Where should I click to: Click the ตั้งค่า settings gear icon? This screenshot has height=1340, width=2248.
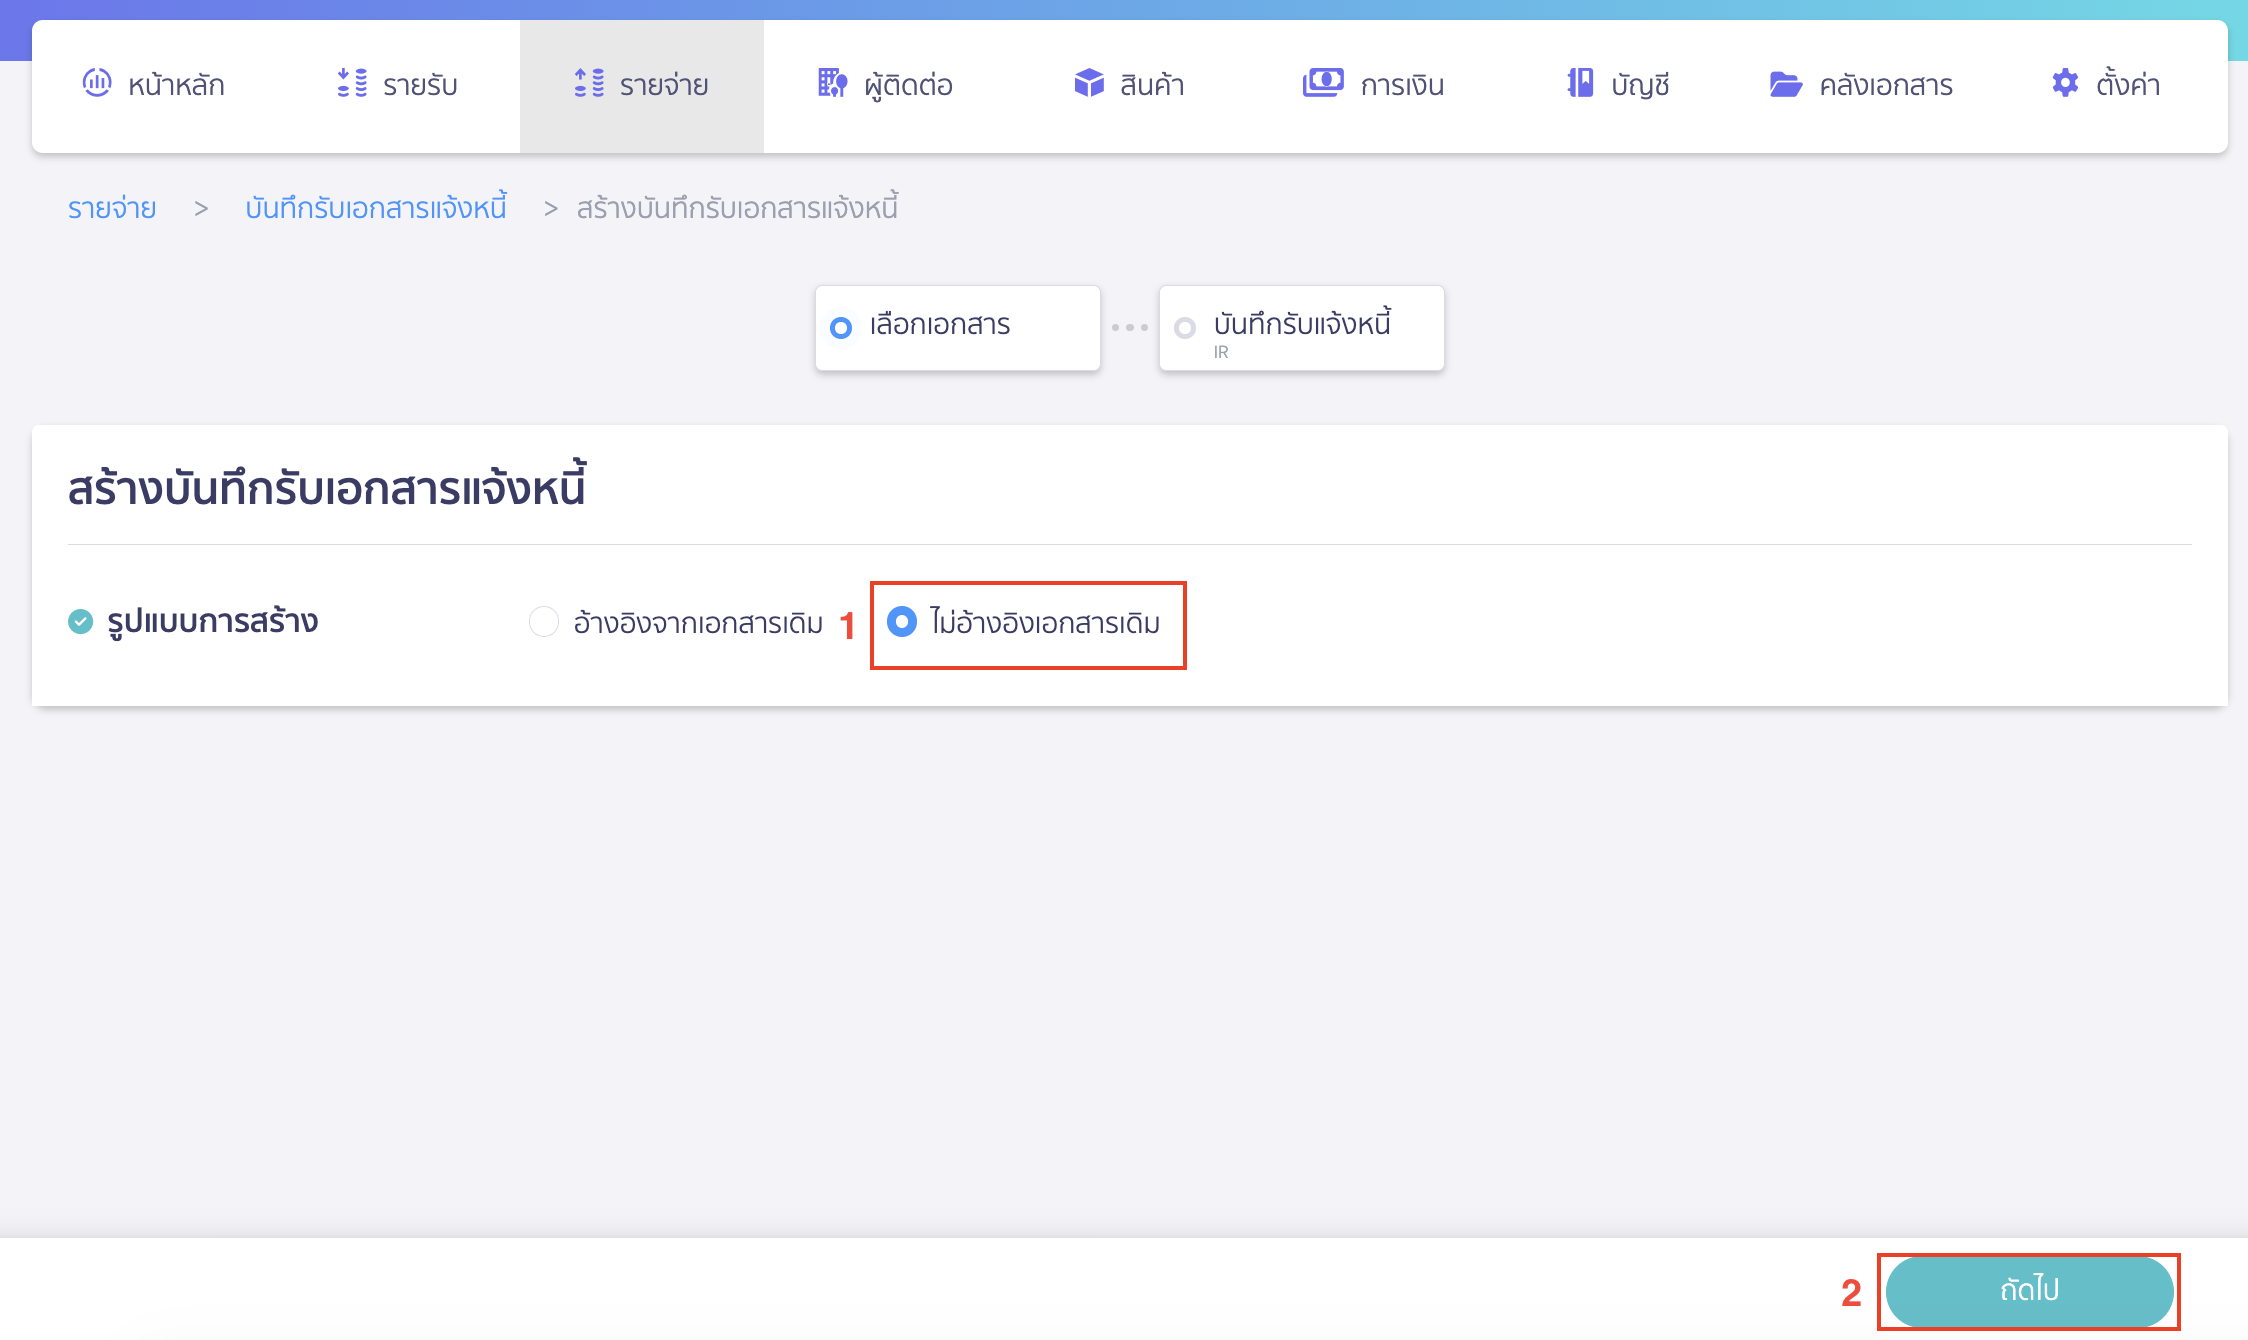coord(2065,83)
